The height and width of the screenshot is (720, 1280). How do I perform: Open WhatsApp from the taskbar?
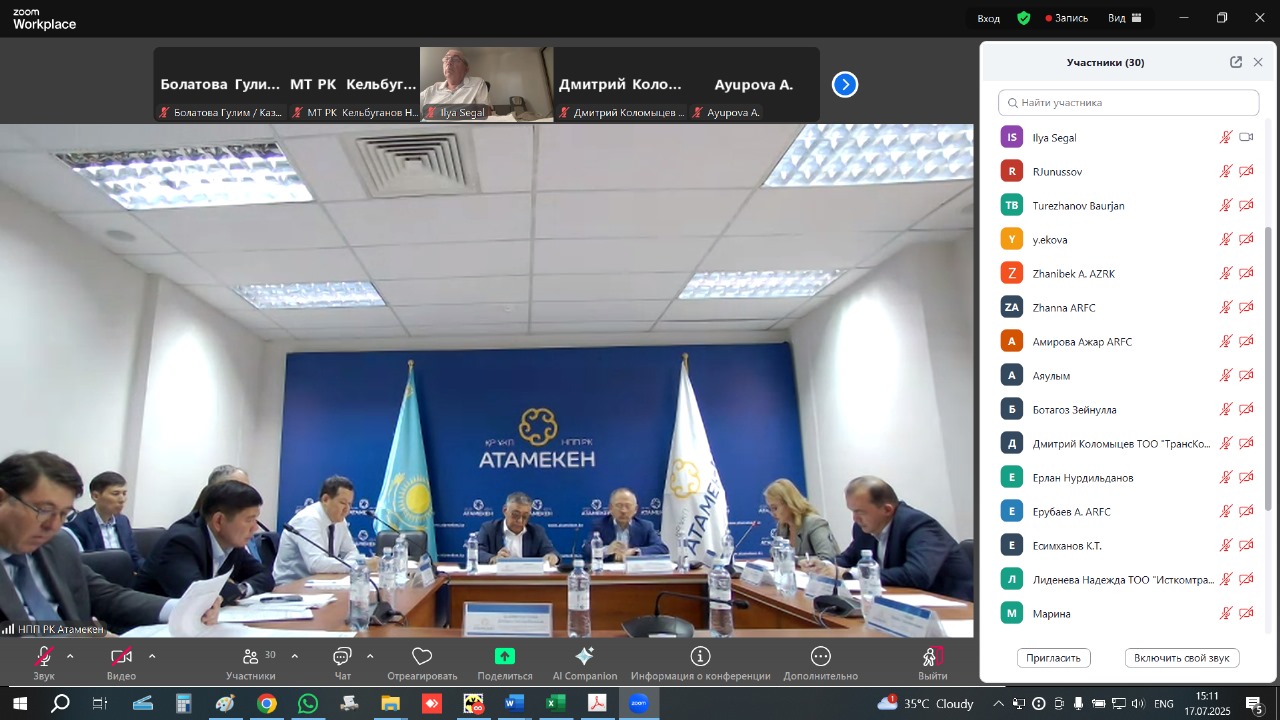click(x=308, y=704)
